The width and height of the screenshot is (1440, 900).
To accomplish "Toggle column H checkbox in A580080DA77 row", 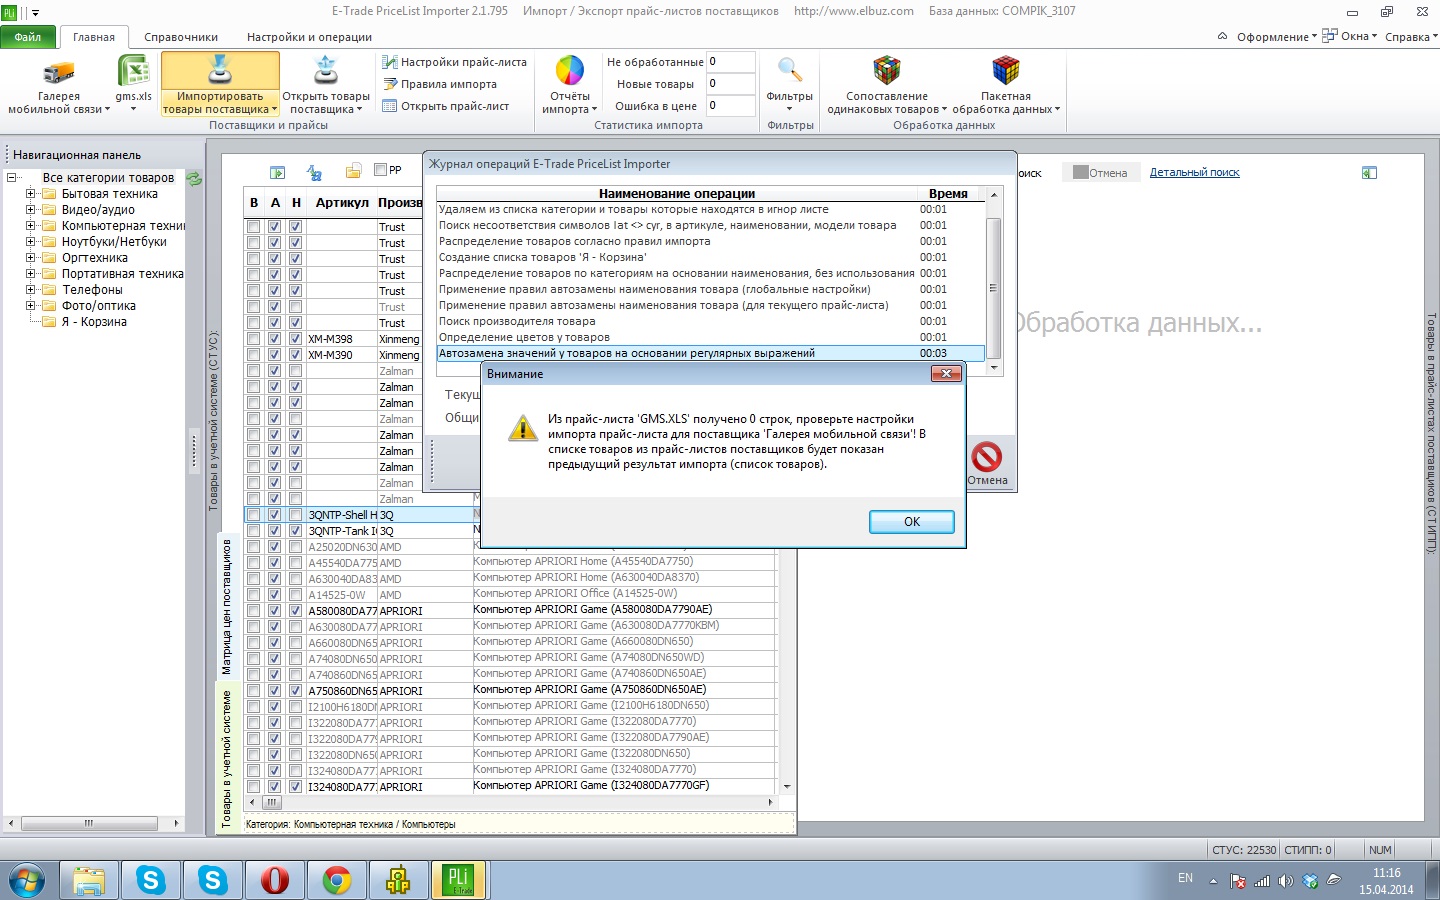I will pyautogui.click(x=295, y=611).
